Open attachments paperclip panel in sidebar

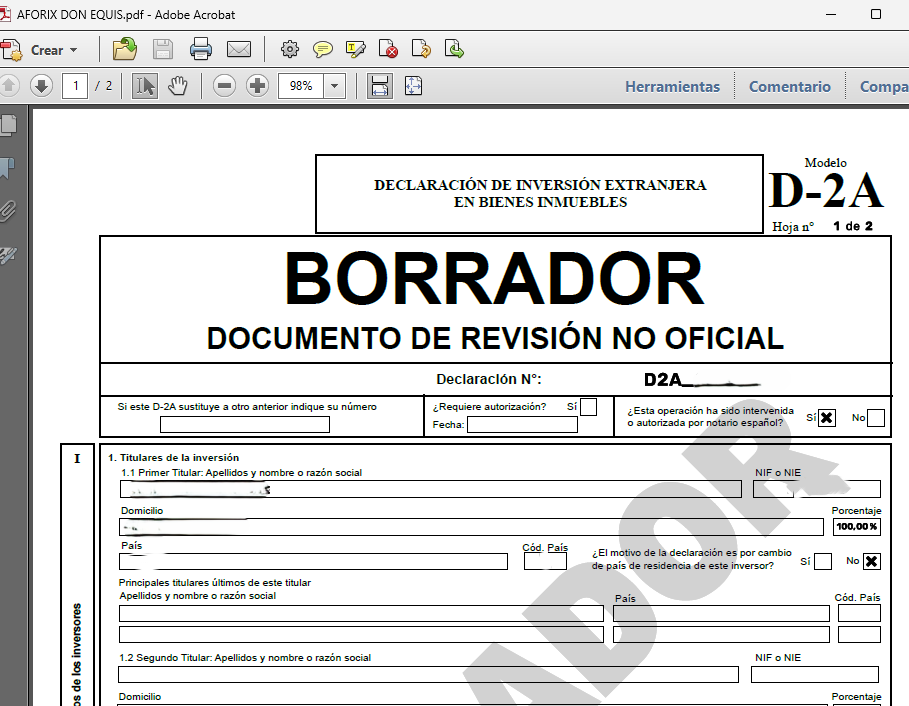(8, 210)
